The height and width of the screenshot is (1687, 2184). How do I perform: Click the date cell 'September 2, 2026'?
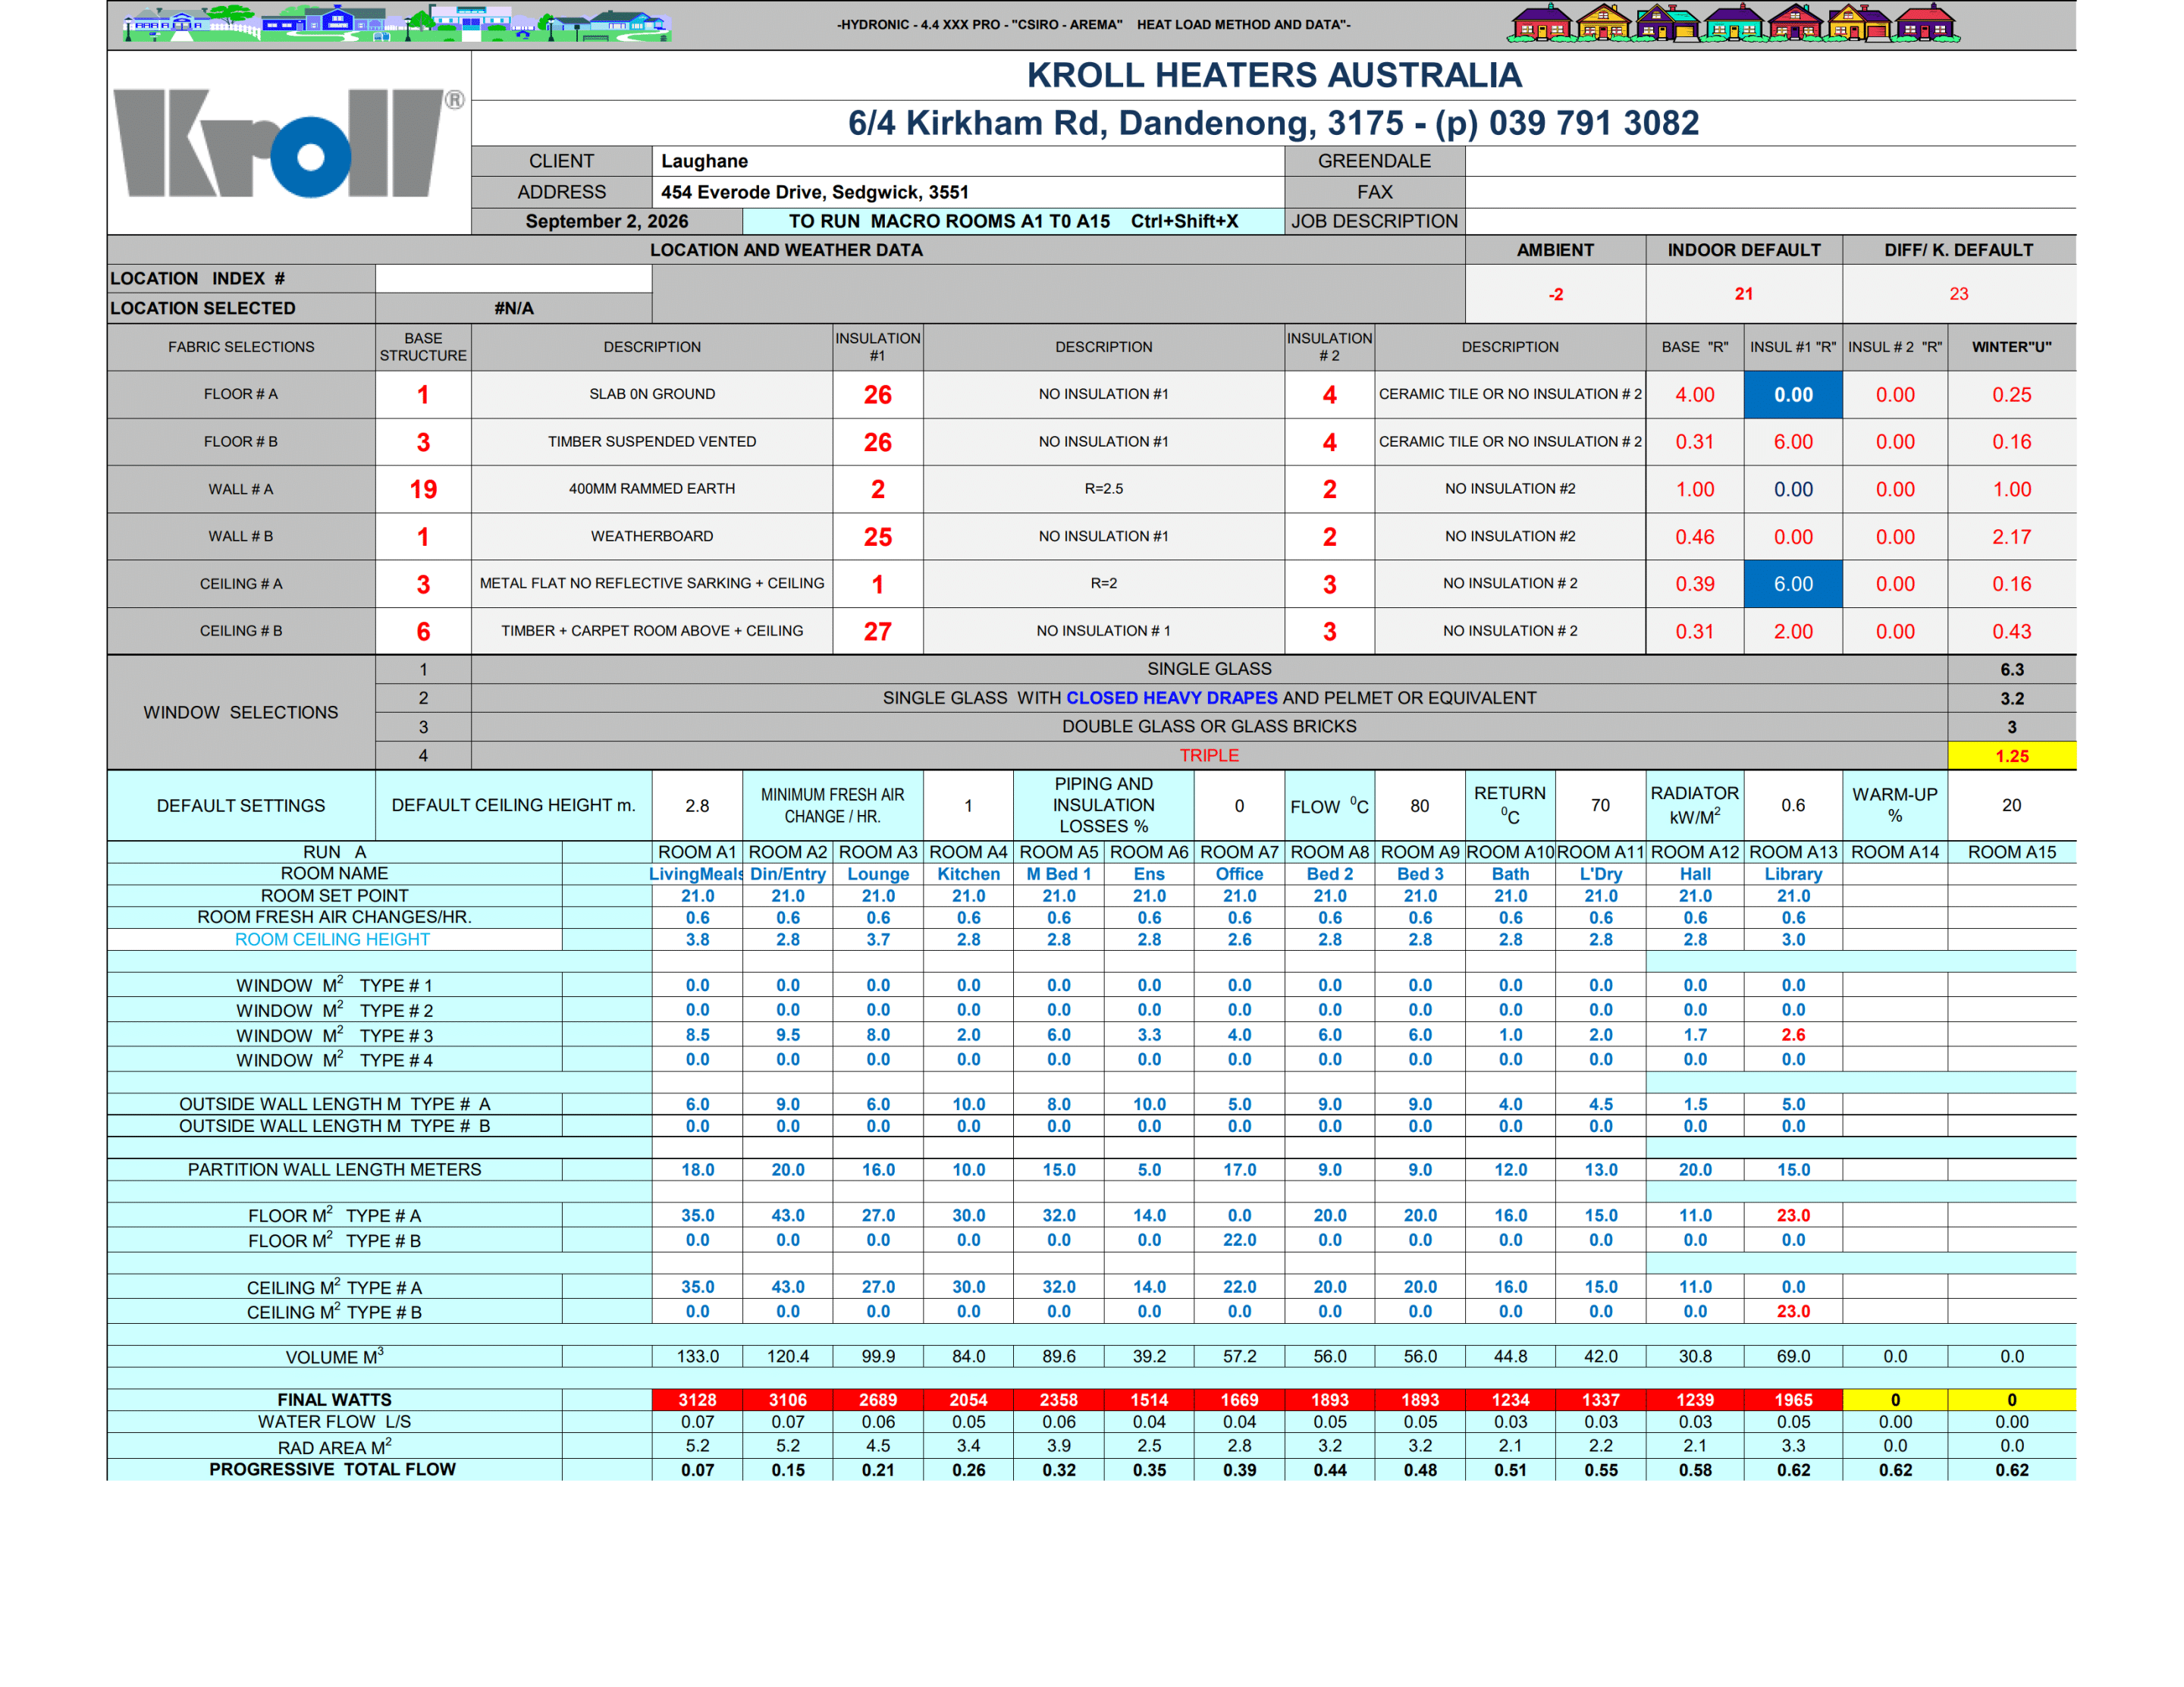click(x=607, y=221)
